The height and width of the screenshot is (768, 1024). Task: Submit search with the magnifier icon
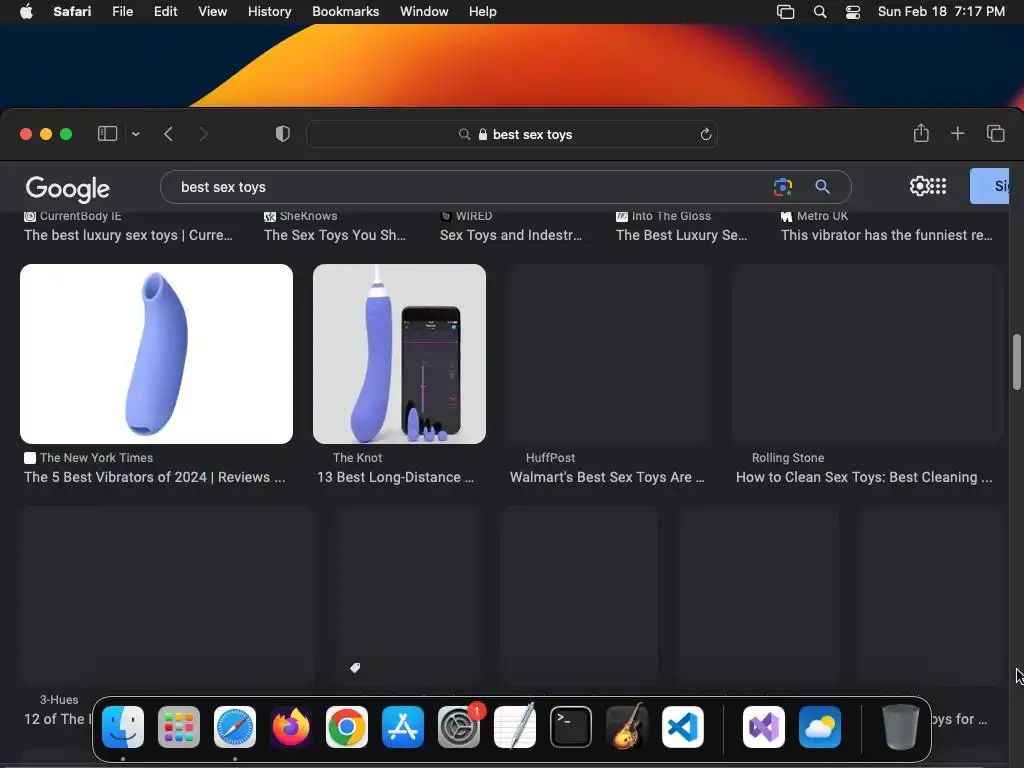click(822, 187)
